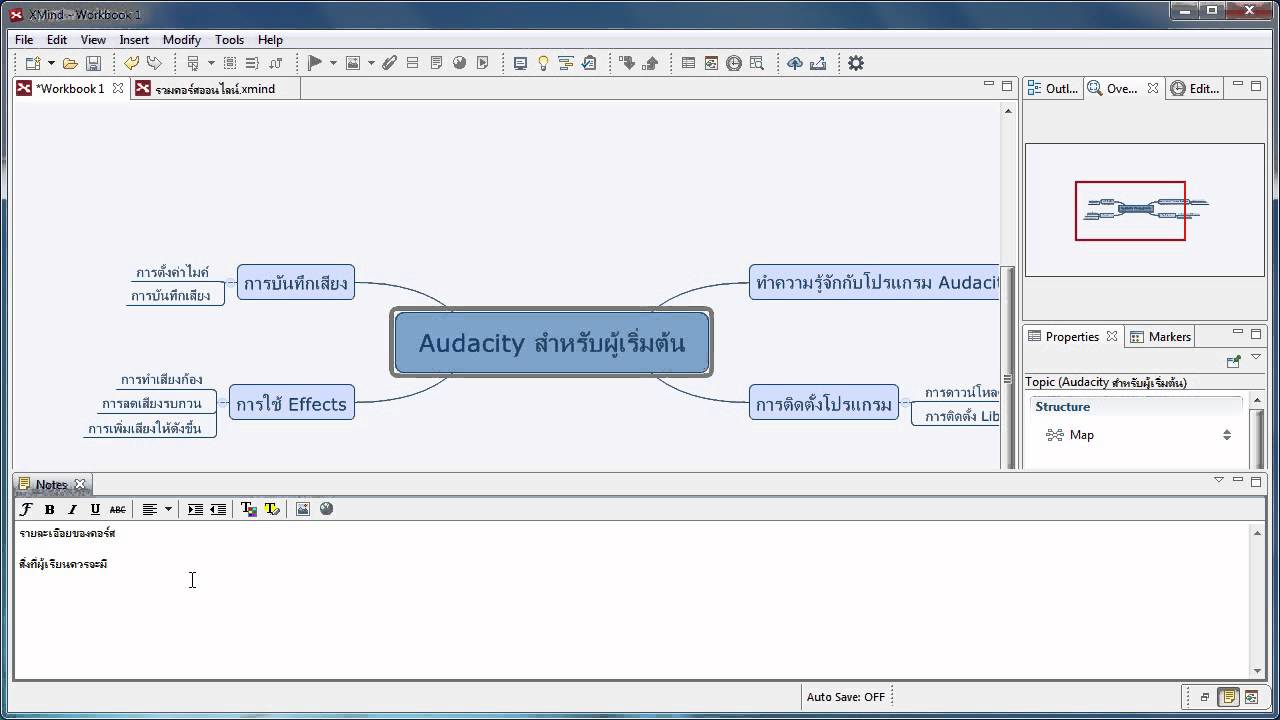Click the Gantt chart toolbar icon
1280x720 pixels.
pyautogui.click(x=566, y=63)
